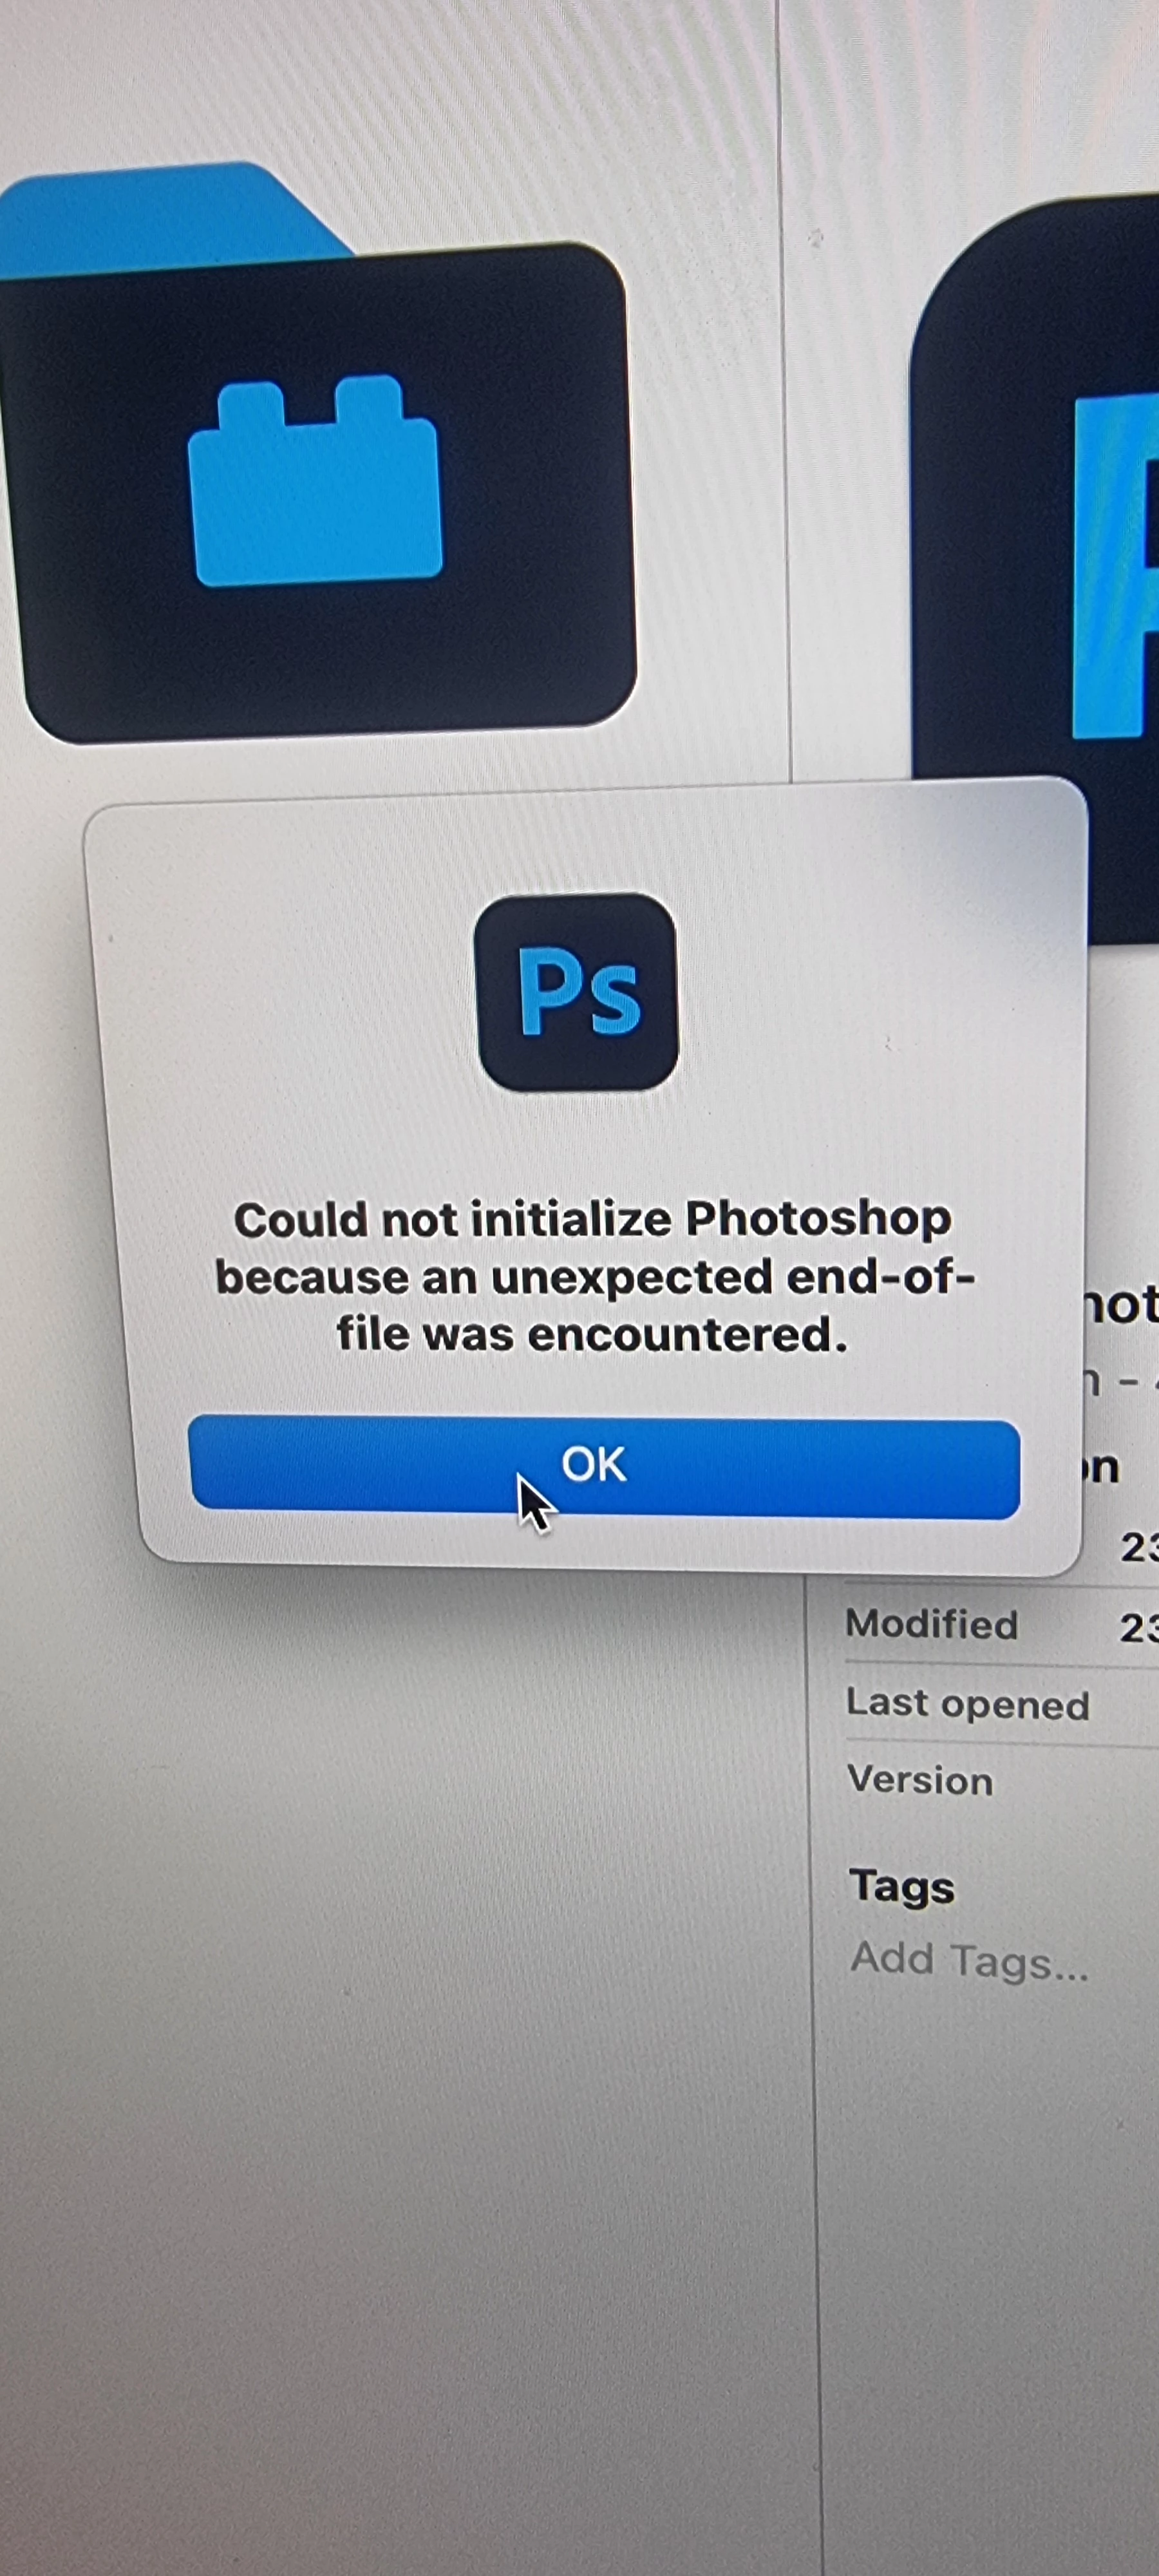1159x2576 pixels.
Task: Click the partially hidden Information heading
Action: pyautogui.click(x=1100, y=1468)
